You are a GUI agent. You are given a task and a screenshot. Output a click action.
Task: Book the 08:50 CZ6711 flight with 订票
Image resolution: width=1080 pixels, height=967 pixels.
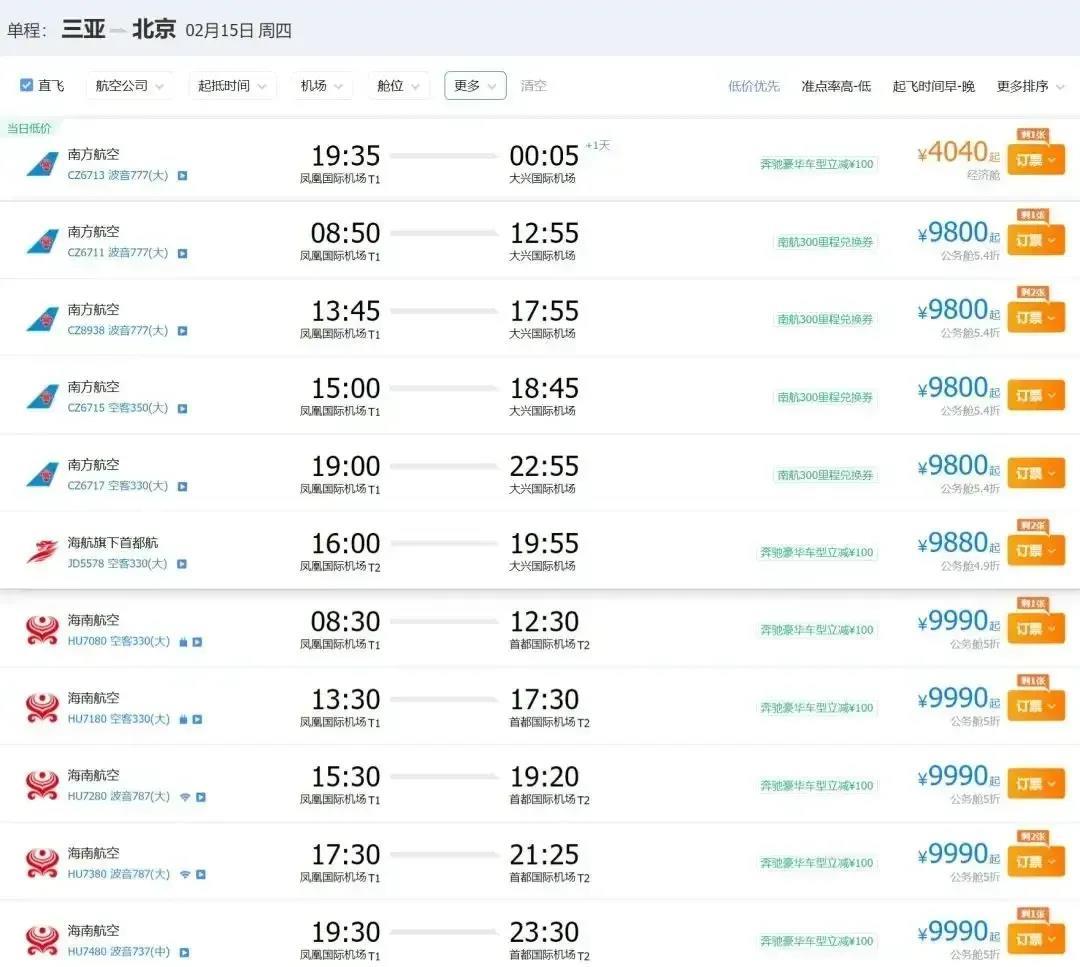click(x=1036, y=240)
